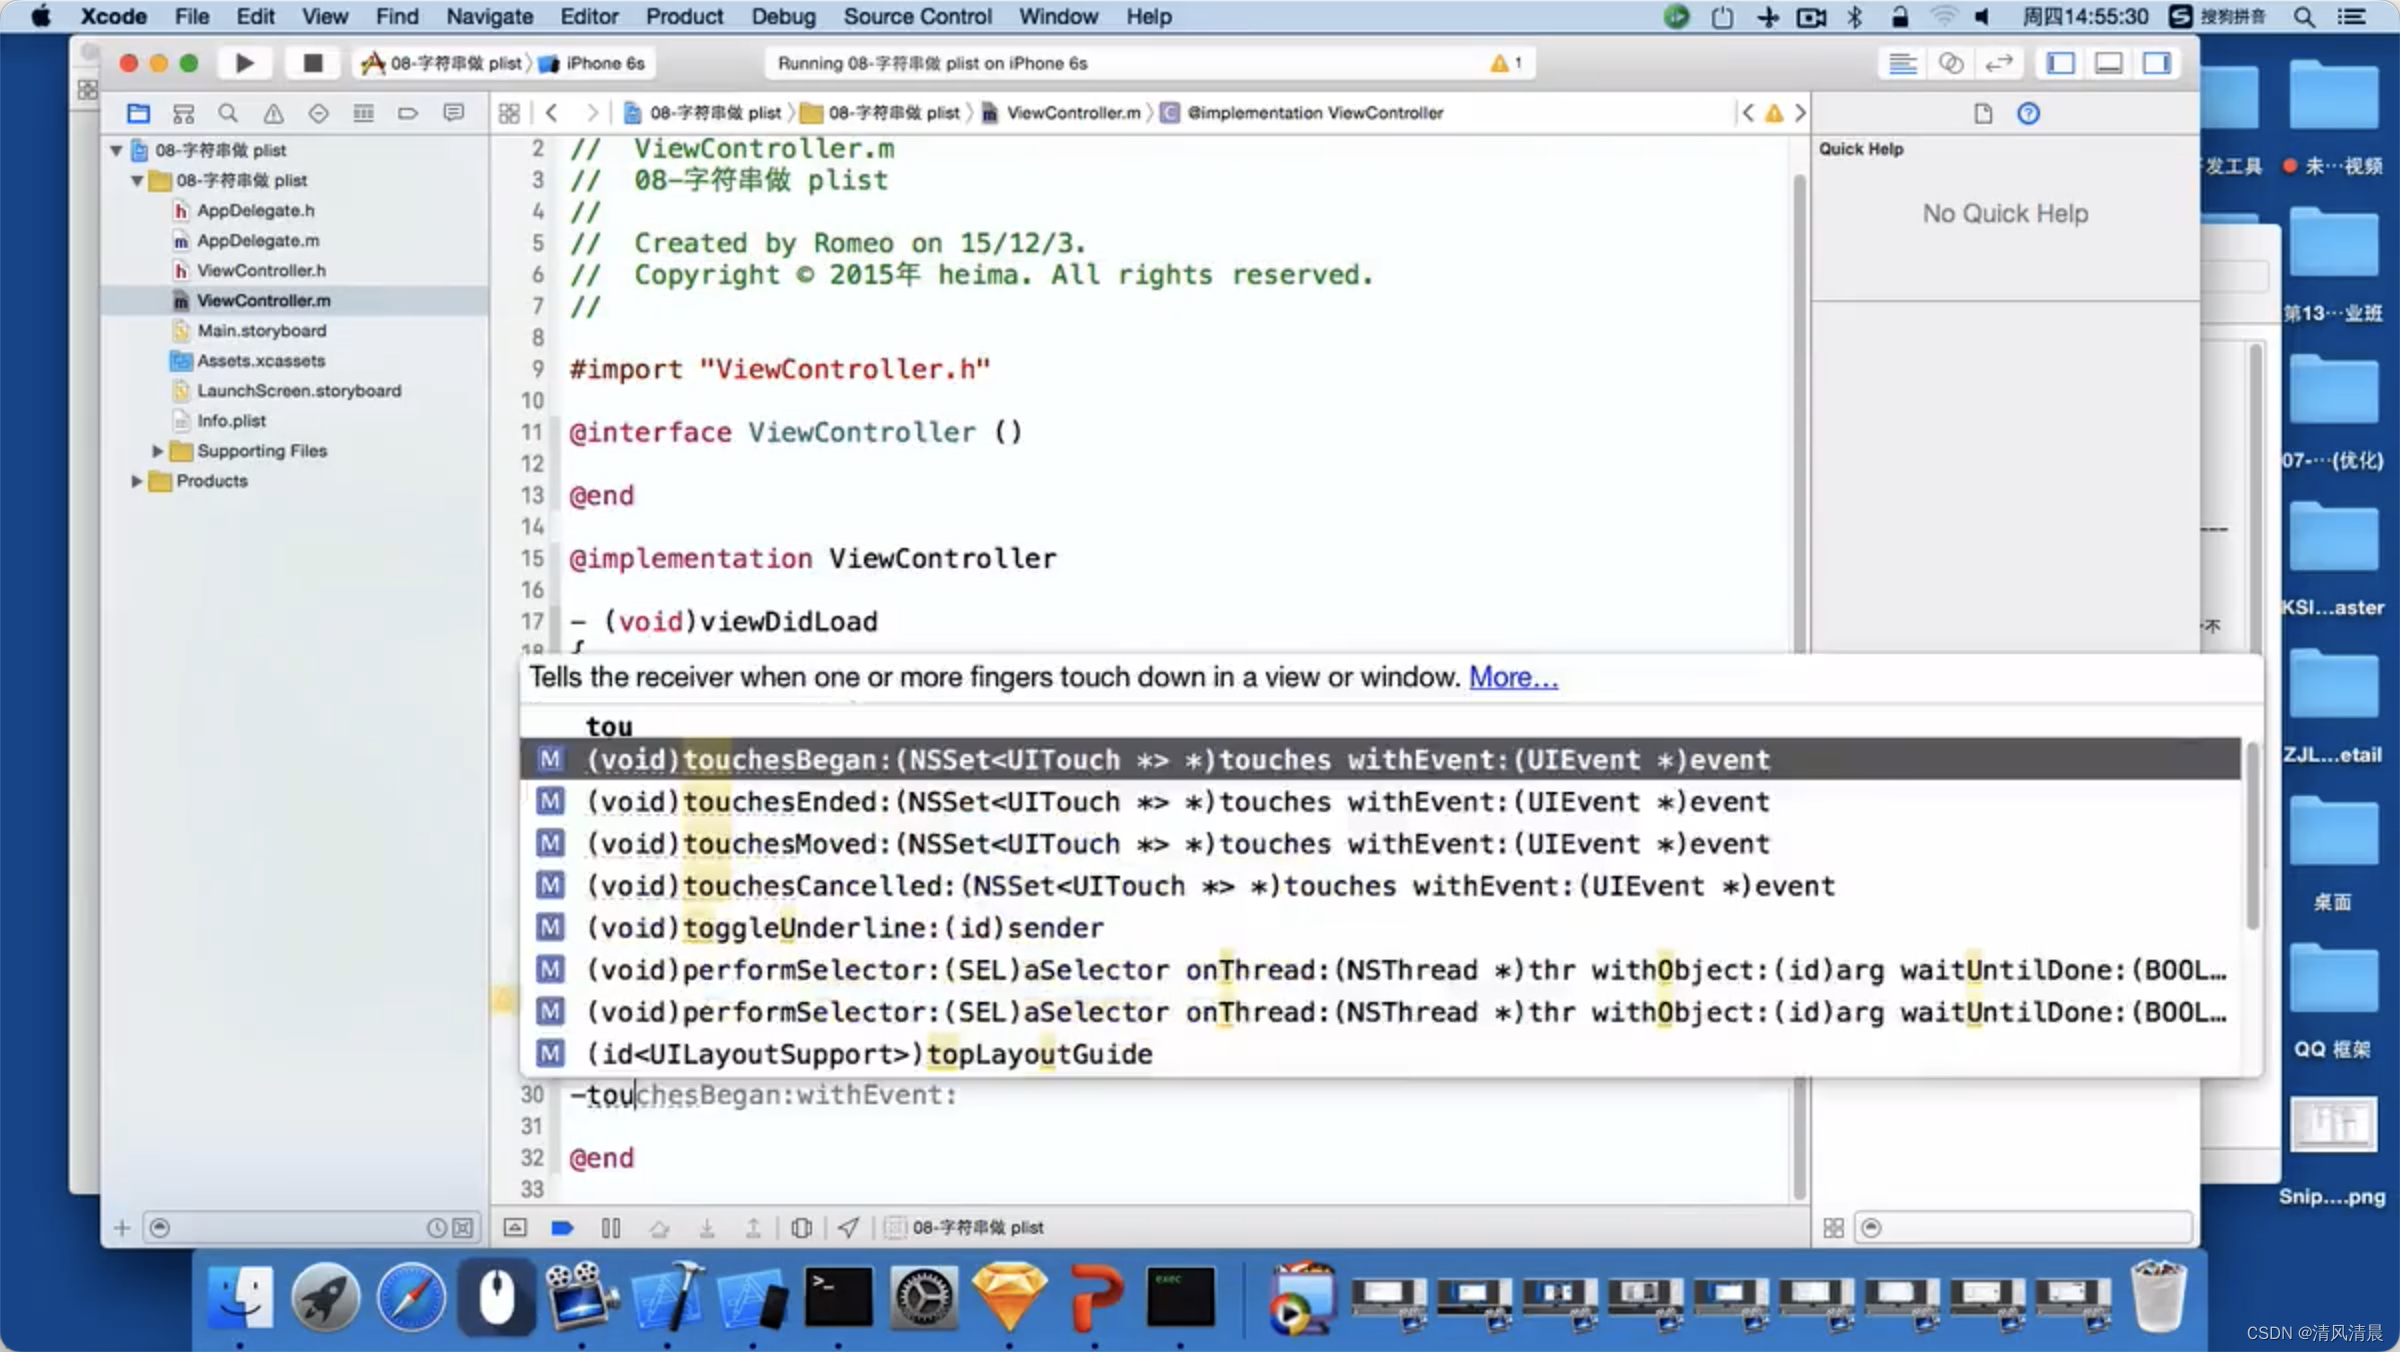2400x1352 pixels.
Task: Open the @implementation ViewController jump bar menu
Action: coord(1302,113)
